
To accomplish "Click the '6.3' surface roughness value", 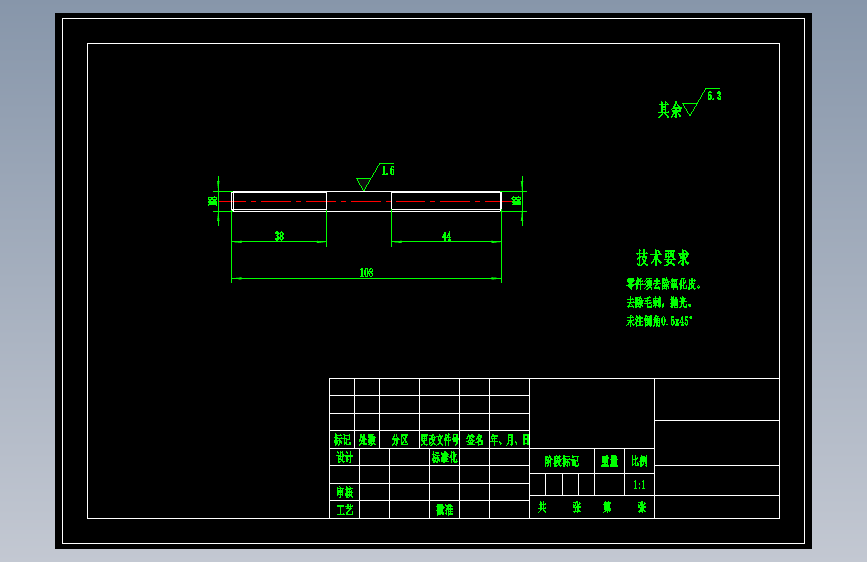I will [714, 96].
